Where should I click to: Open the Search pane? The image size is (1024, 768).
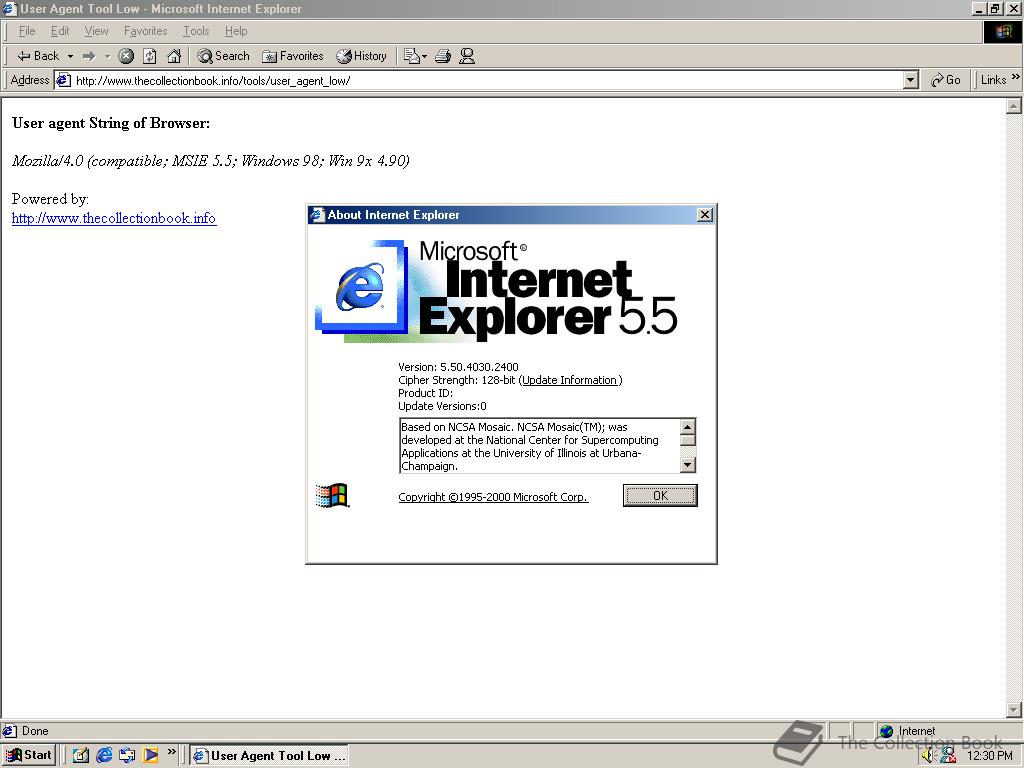pos(223,56)
